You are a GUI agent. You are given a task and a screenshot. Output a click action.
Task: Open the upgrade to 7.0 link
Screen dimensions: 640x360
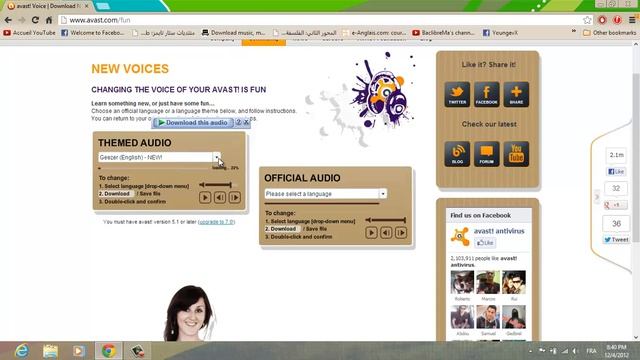(216, 222)
